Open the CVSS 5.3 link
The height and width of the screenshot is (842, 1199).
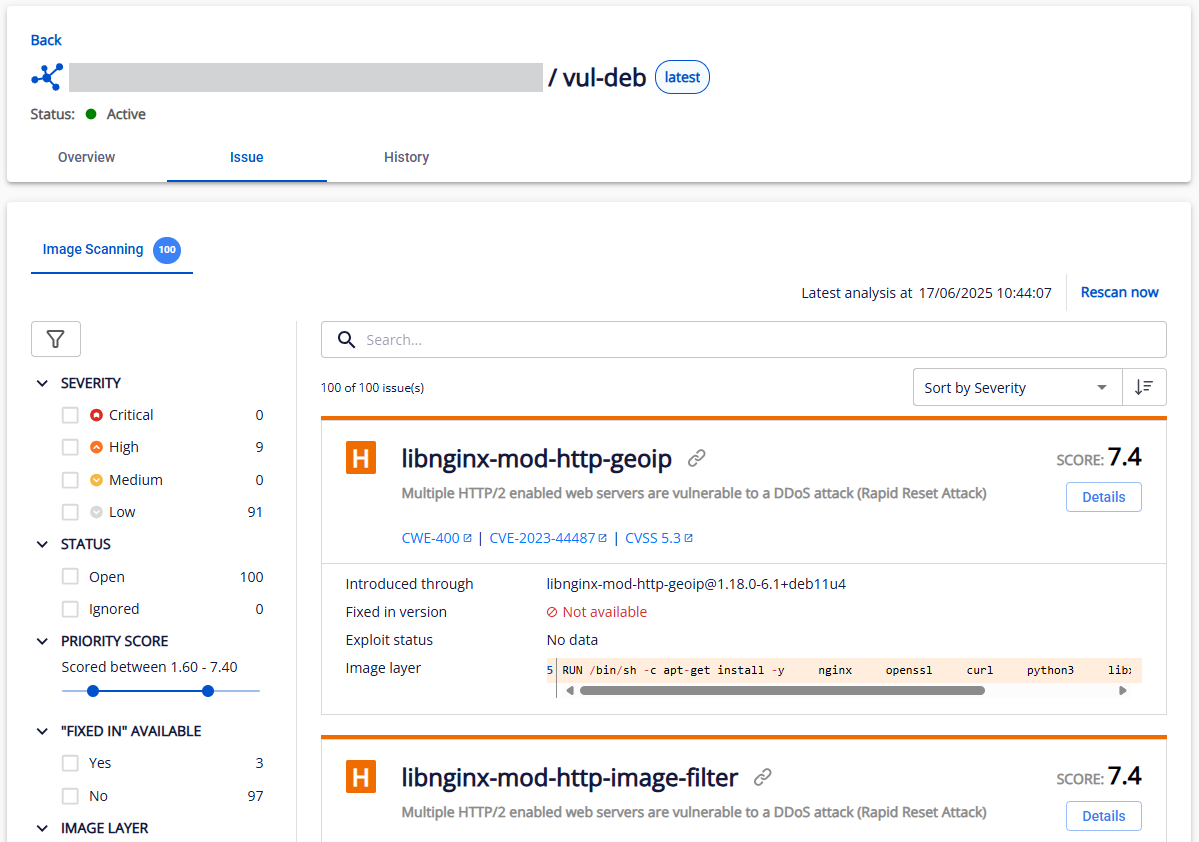pyautogui.click(x=658, y=538)
